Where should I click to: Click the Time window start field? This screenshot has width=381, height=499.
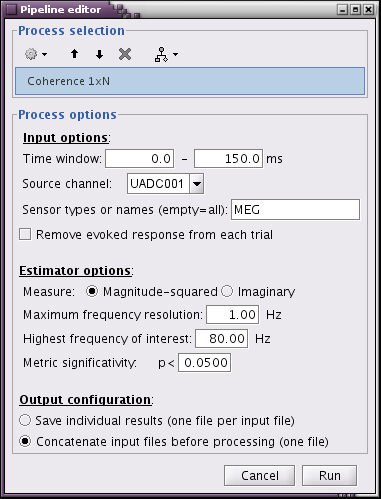click(x=140, y=159)
